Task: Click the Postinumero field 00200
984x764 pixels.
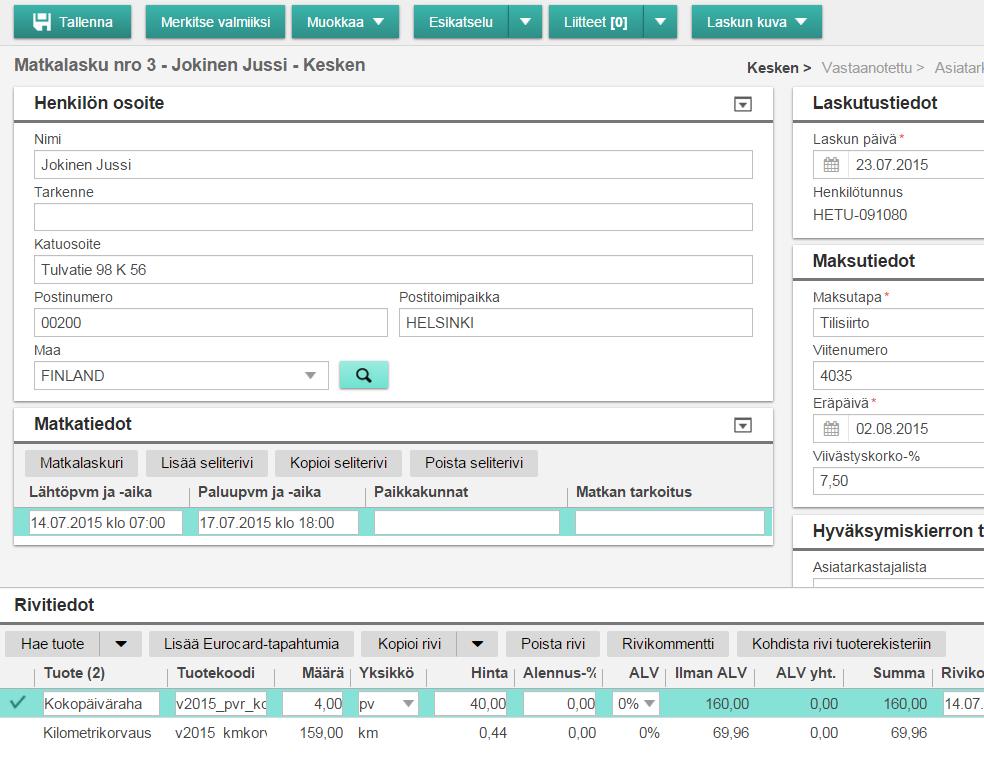Action: point(210,323)
